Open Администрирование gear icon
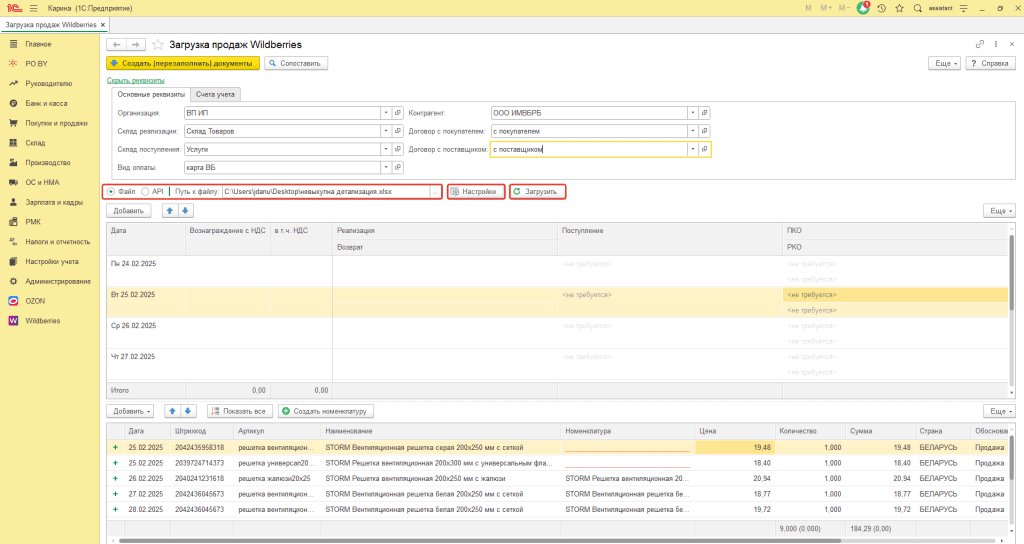The width and height of the screenshot is (1024, 544). point(13,281)
